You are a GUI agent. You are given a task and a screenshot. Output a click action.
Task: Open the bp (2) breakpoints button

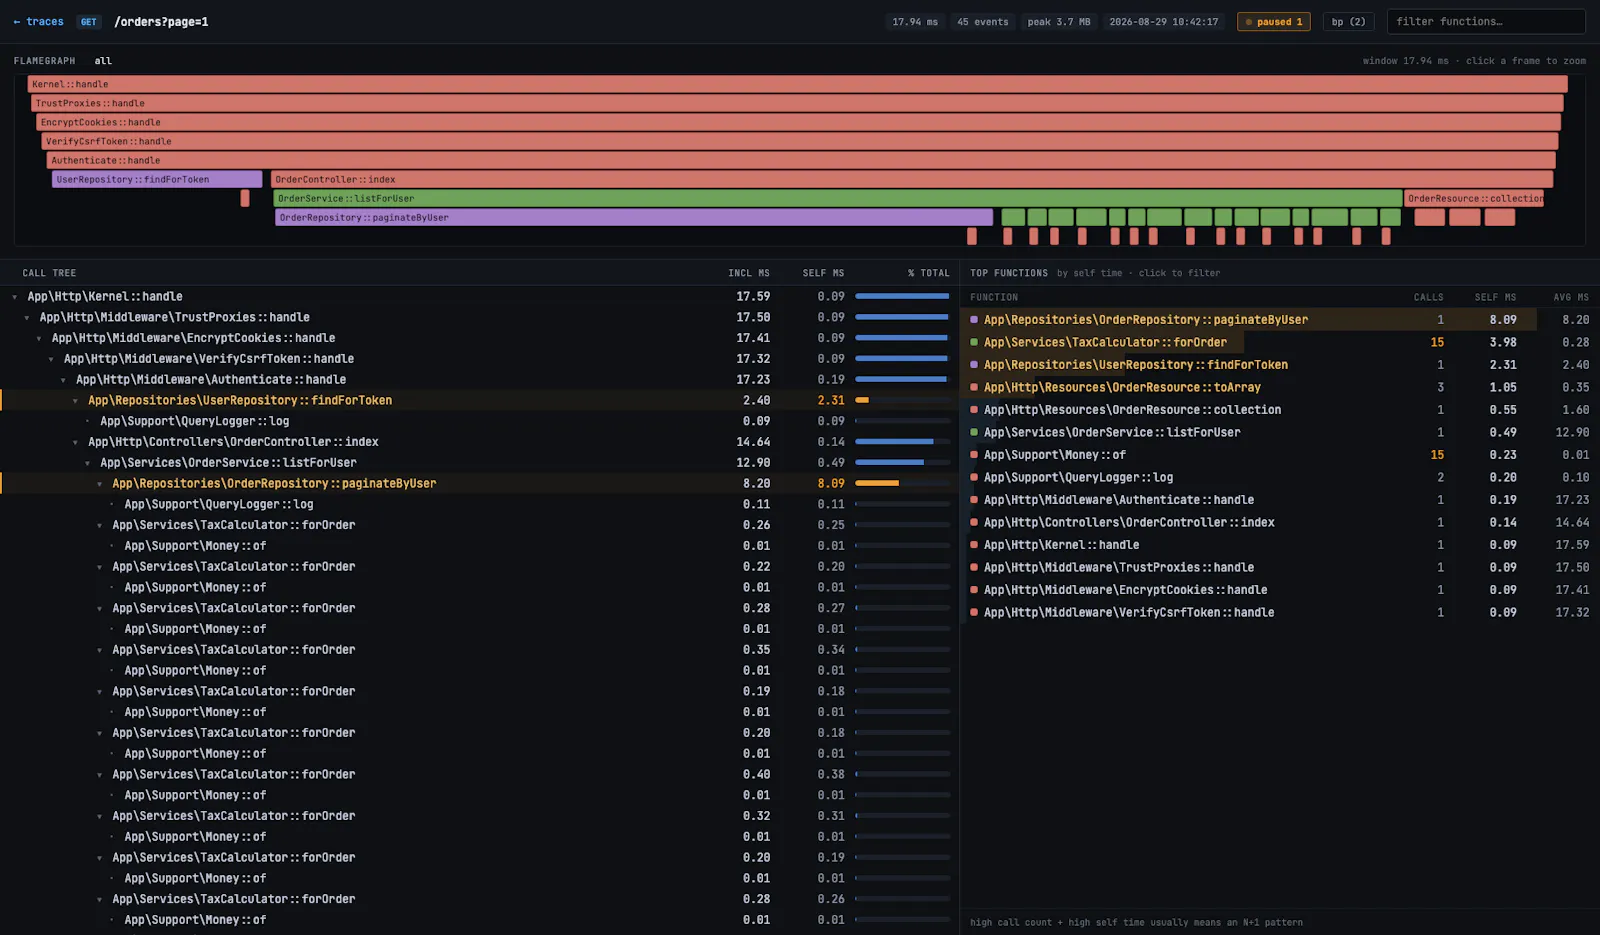coord(1348,22)
